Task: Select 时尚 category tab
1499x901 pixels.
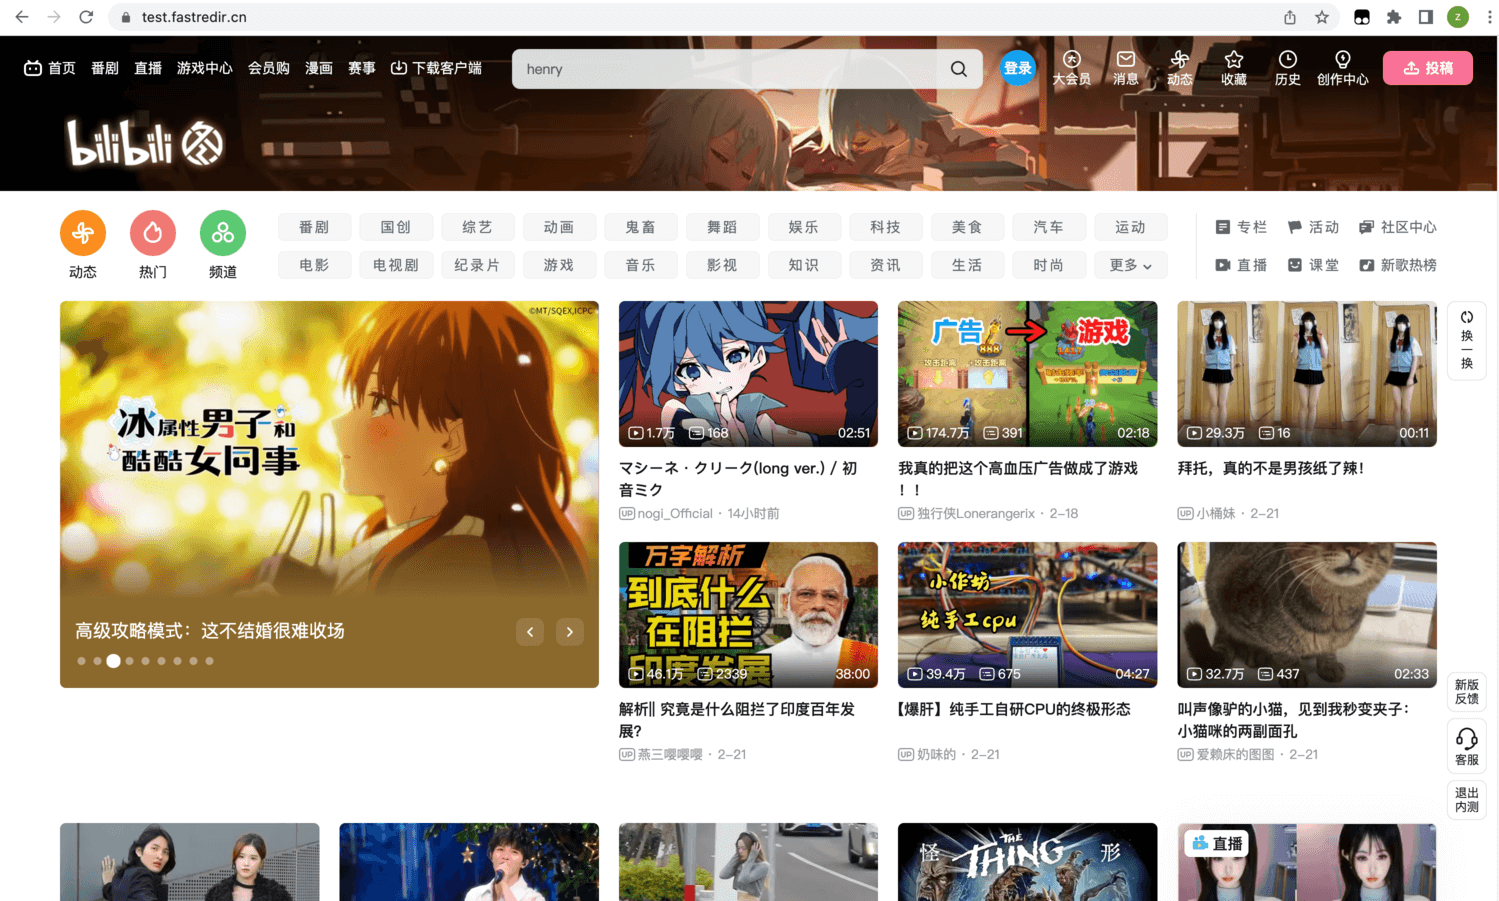Action: click(1049, 265)
